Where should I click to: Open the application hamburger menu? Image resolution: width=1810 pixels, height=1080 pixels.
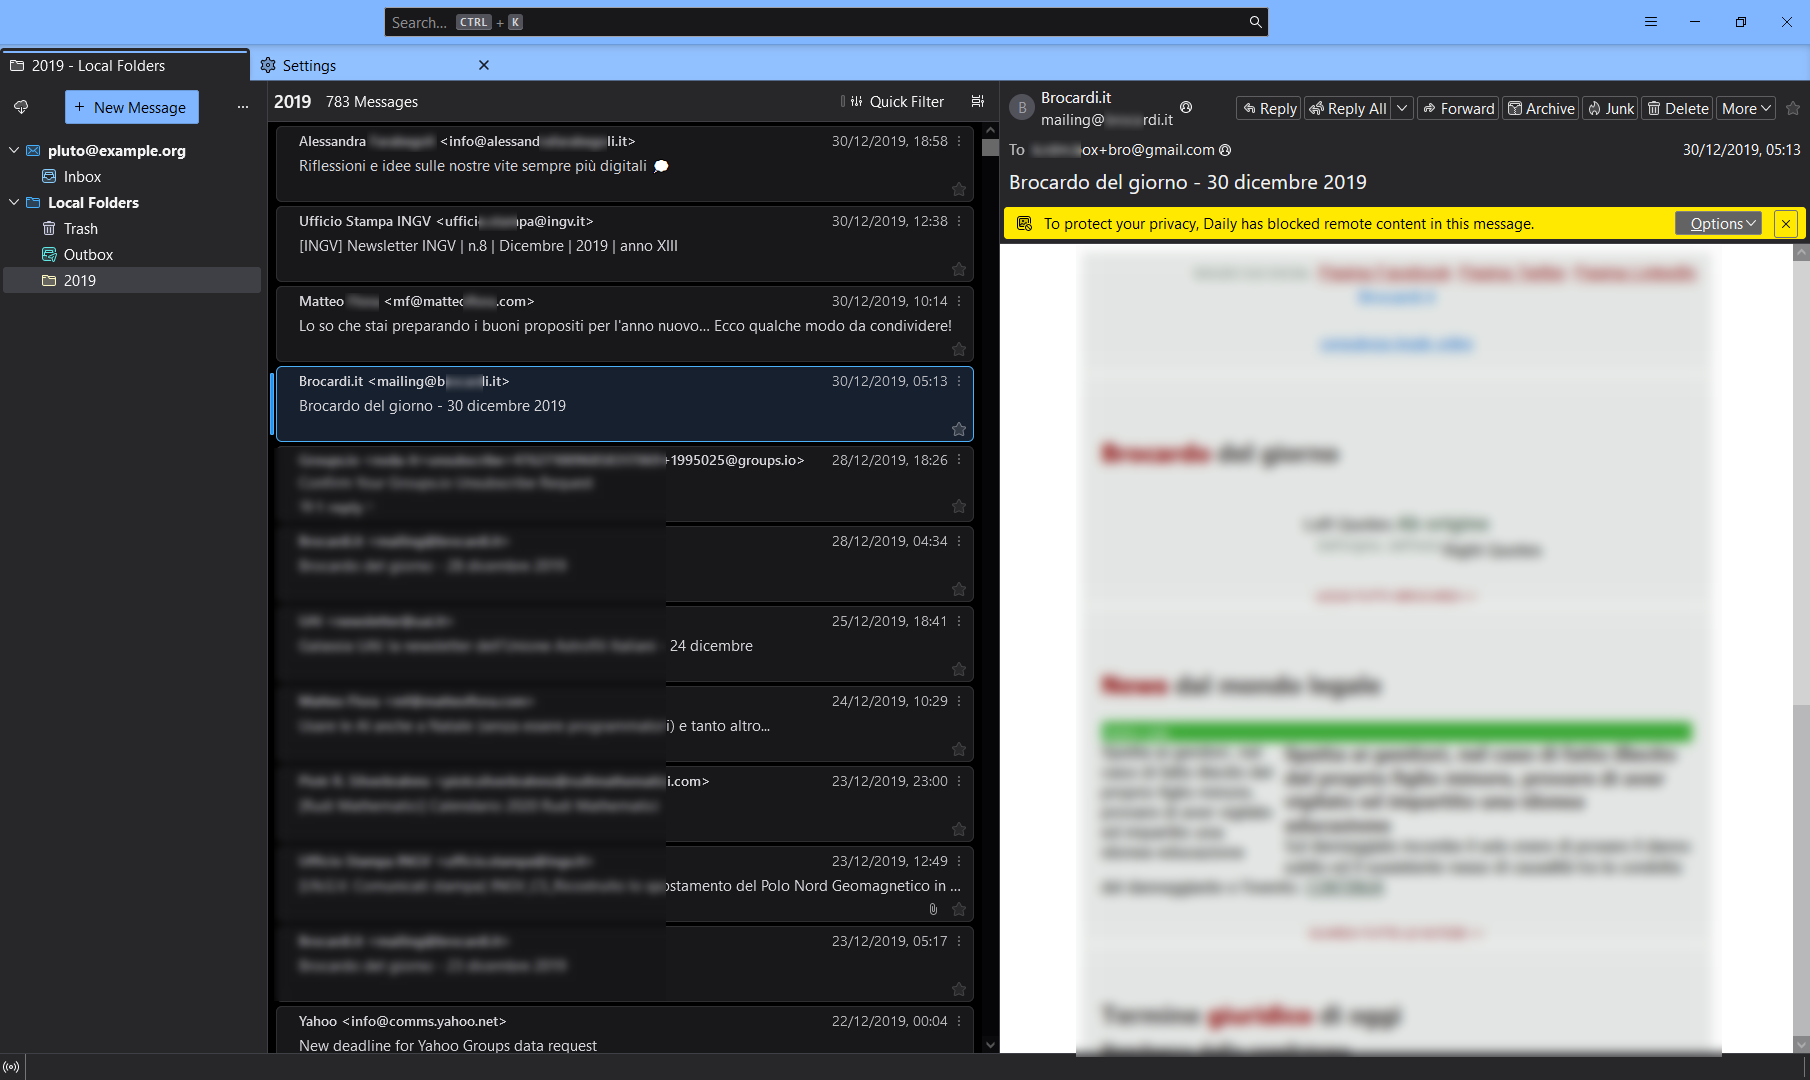click(x=1651, y=22)
